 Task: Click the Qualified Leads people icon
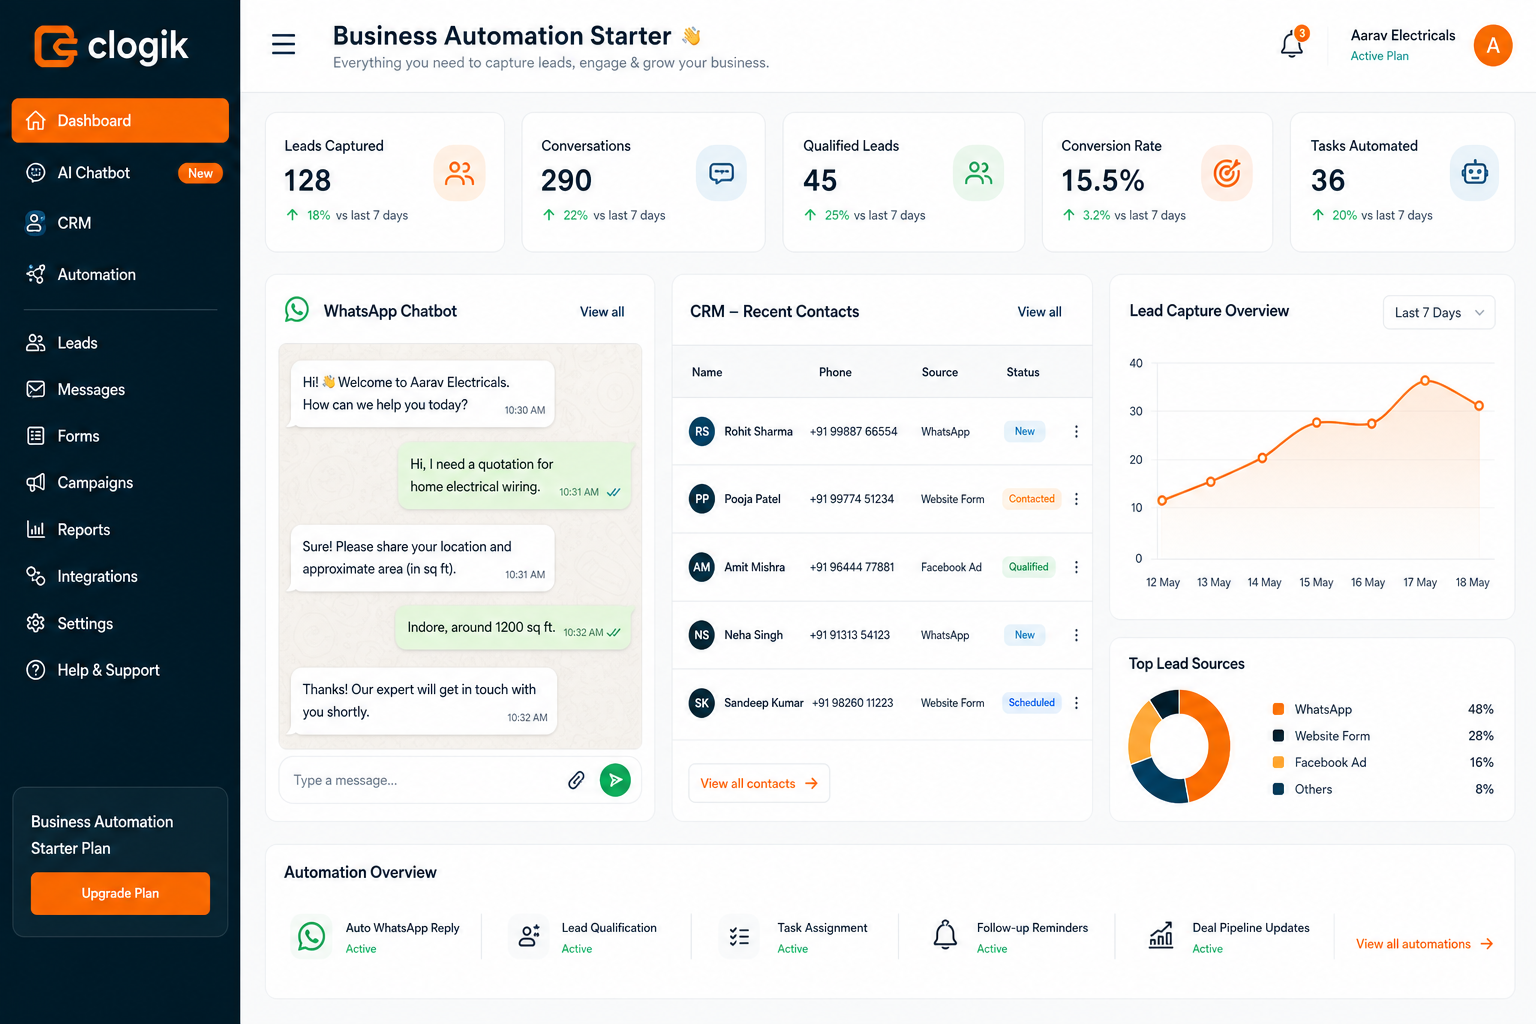click(x=978, y=174)
